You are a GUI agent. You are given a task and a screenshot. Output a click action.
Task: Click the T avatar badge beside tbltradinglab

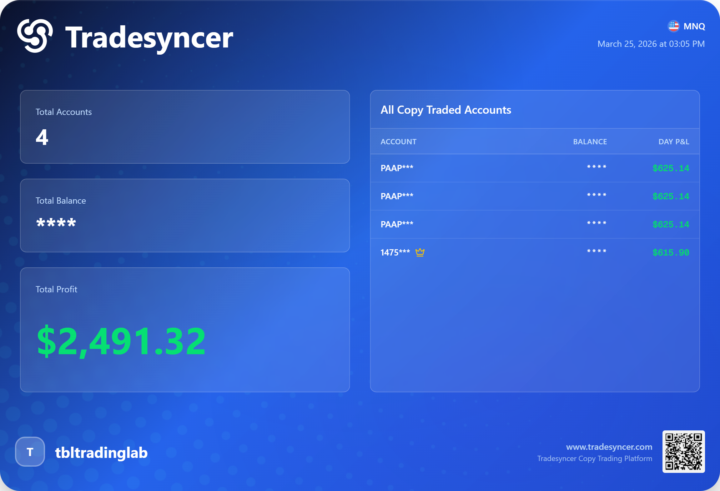point(30,452)
